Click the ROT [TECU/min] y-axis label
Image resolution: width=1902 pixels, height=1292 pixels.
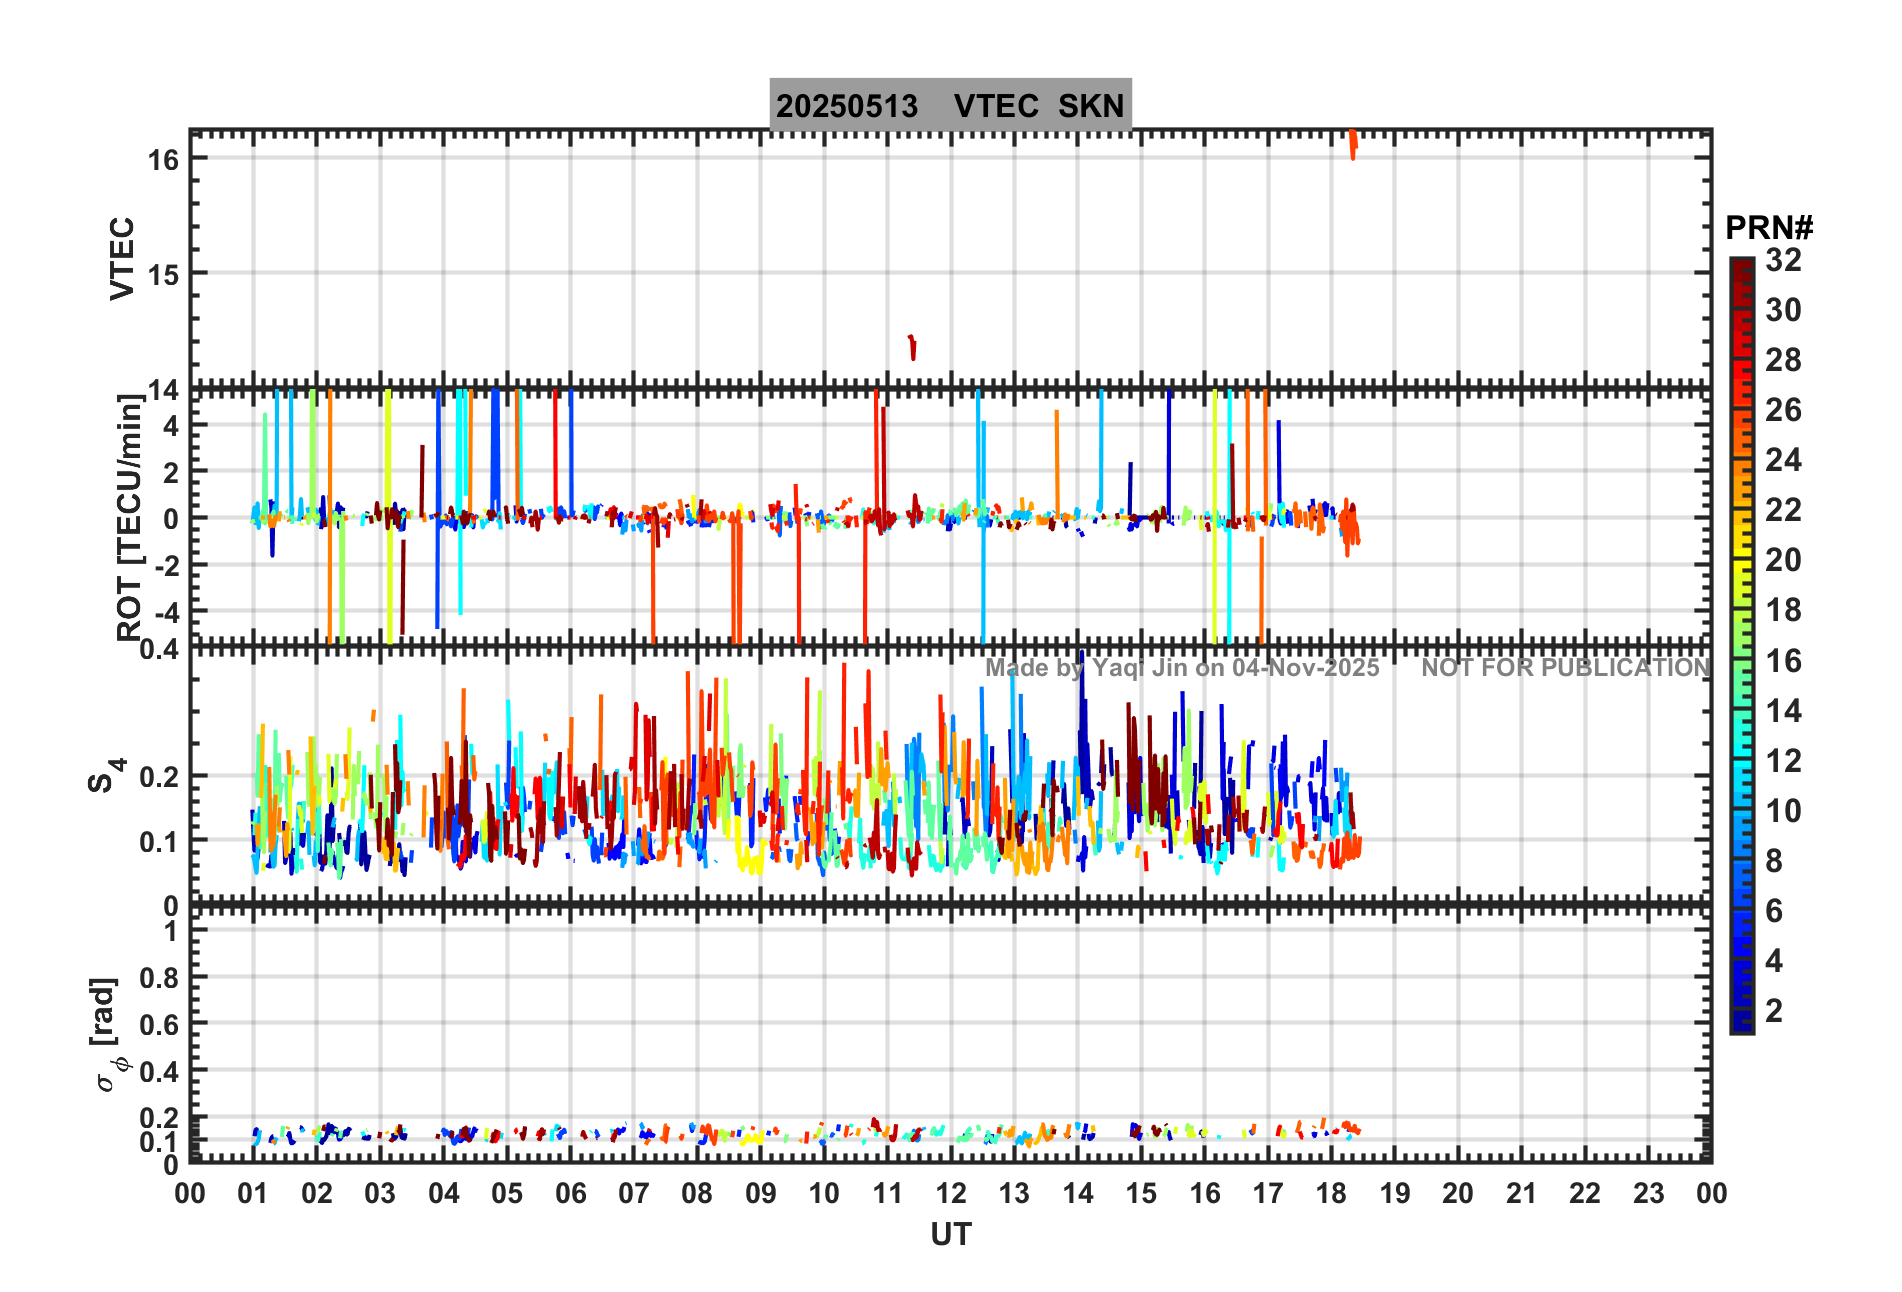(x=129, y=517)
